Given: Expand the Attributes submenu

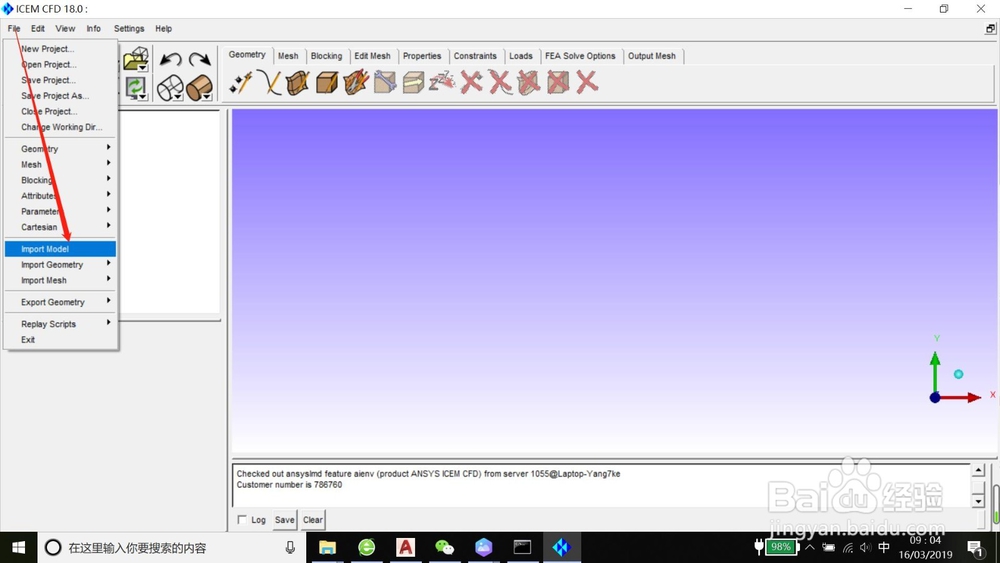Looking at the screenshot, I should point(61,196).
